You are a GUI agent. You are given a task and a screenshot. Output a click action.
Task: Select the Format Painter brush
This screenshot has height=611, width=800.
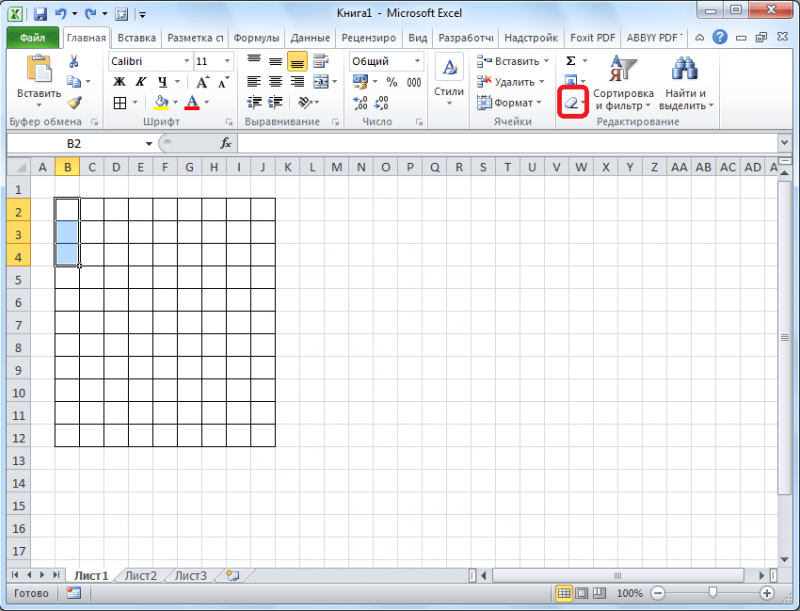tap(74, 103)
